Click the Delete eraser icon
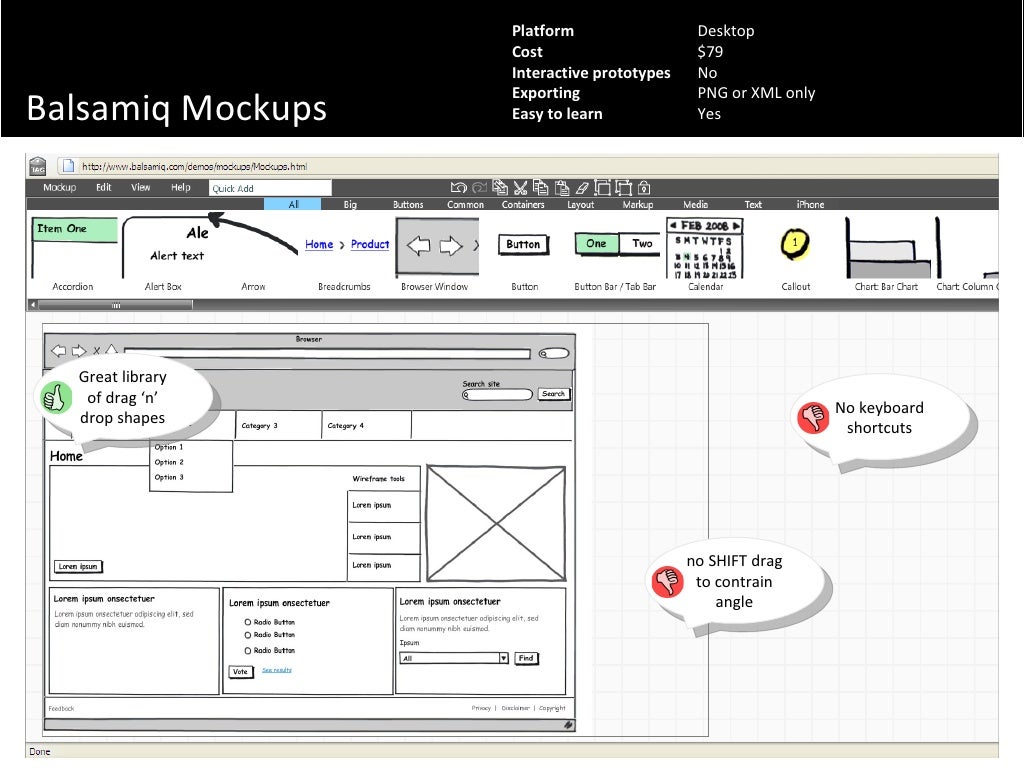The width and height of the screenshot is (1024, 768). click(x=582, y=188)
